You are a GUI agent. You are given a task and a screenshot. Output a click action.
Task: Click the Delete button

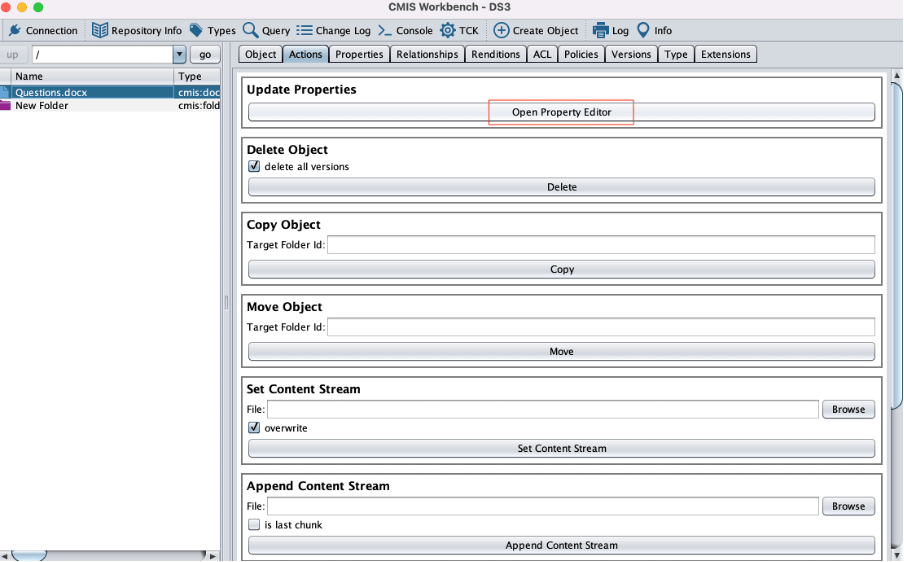[x=562, y=187]
